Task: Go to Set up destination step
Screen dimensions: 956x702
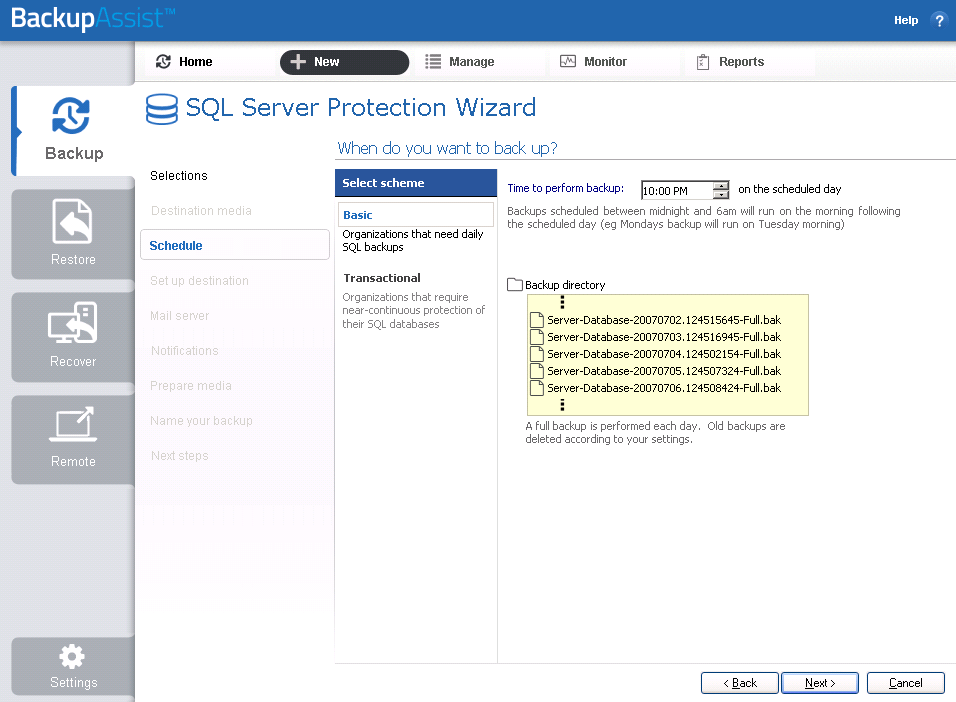Action: [199, 281]
